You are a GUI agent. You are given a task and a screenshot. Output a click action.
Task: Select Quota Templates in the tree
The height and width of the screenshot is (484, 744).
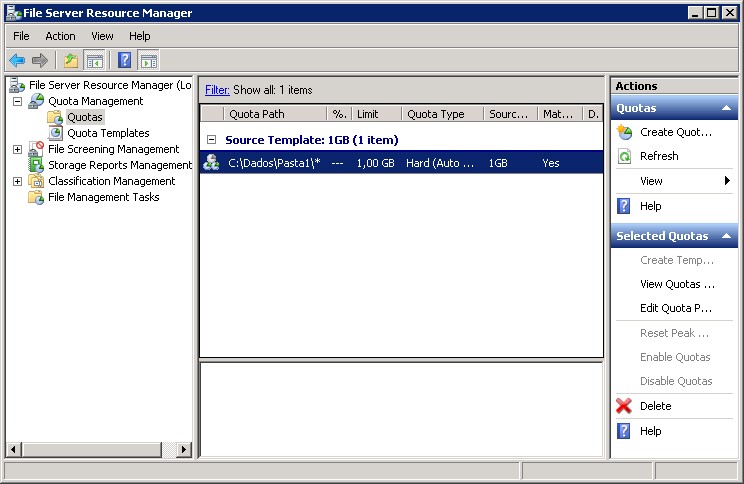[x=108, y=133]
